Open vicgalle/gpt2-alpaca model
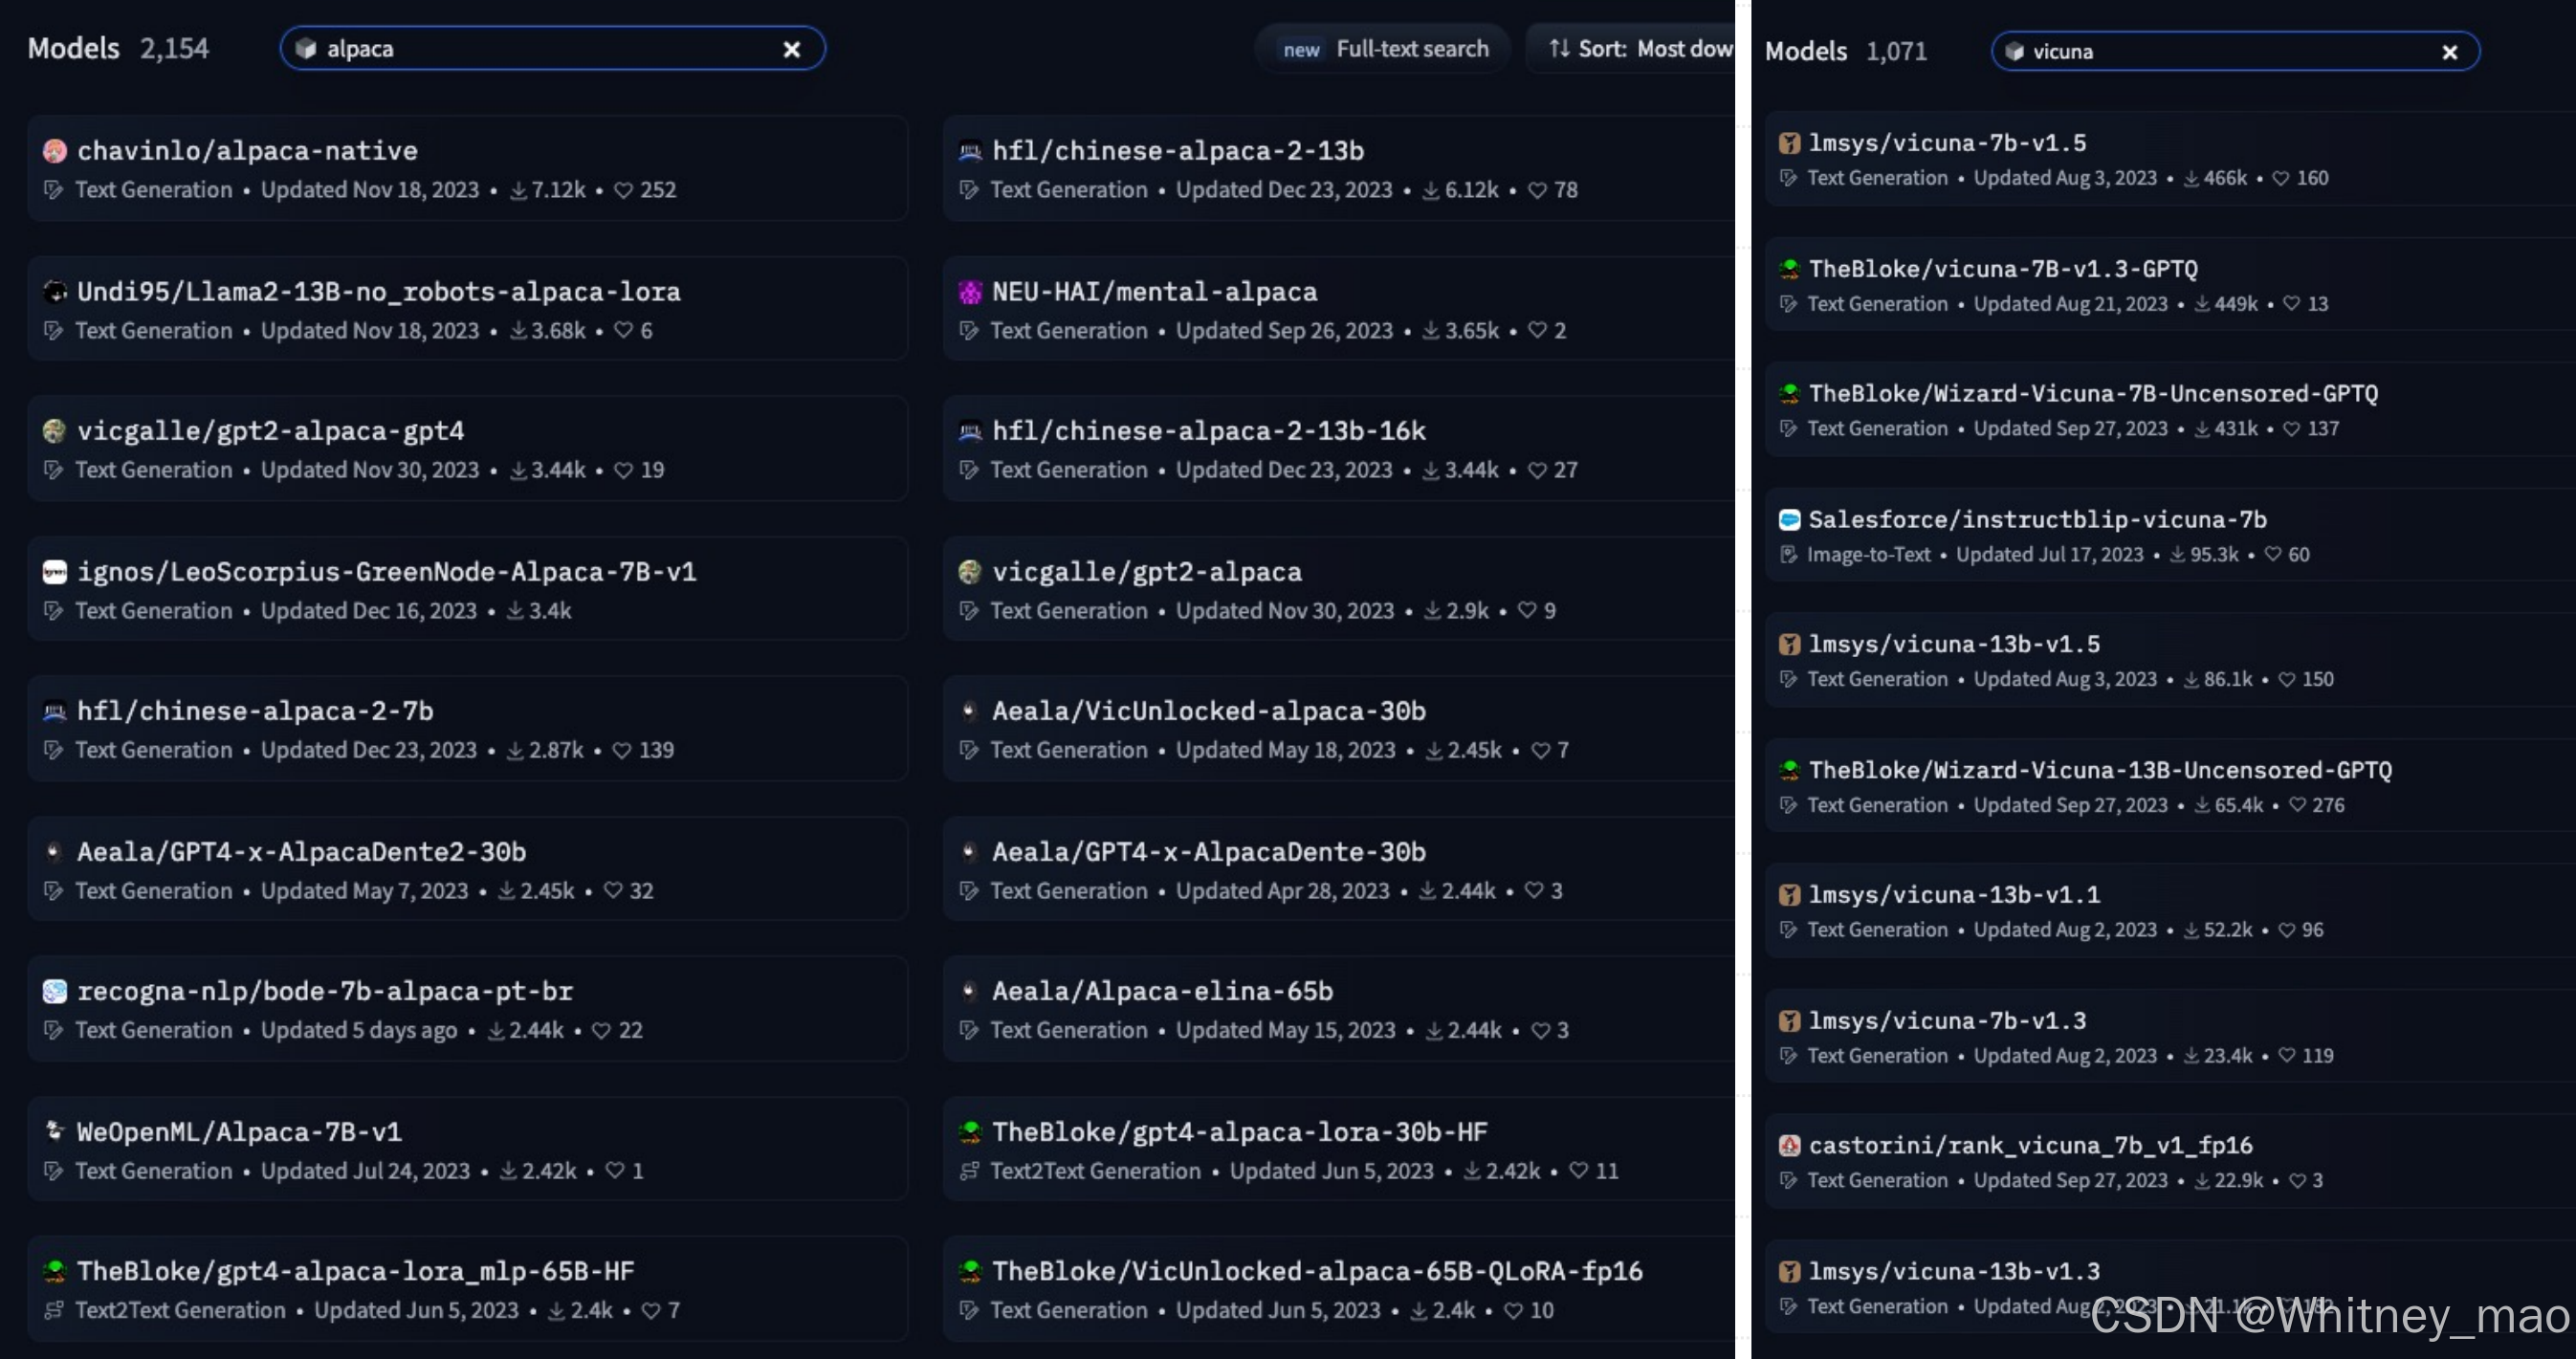The height and width of the screenshot is (1359, 2576). pyautogui.click(x=1147, y=572)
